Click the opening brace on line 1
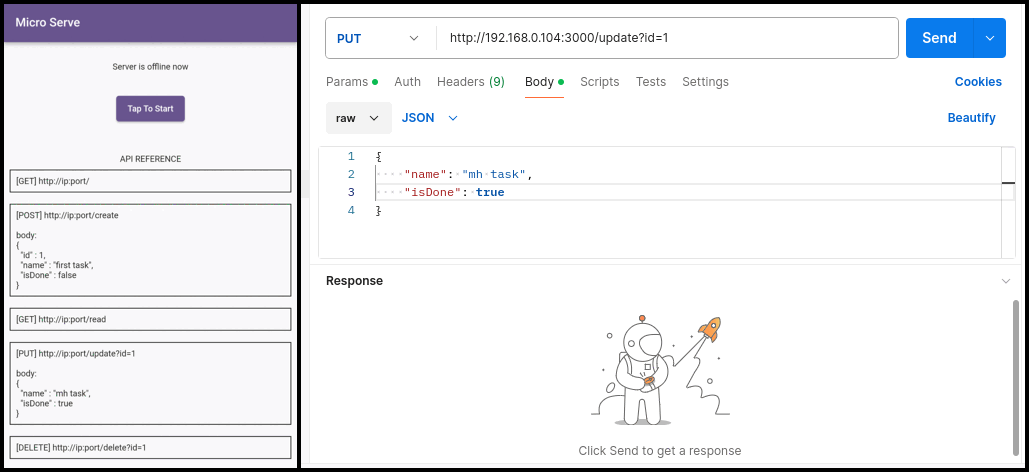 tap(379, 156)
